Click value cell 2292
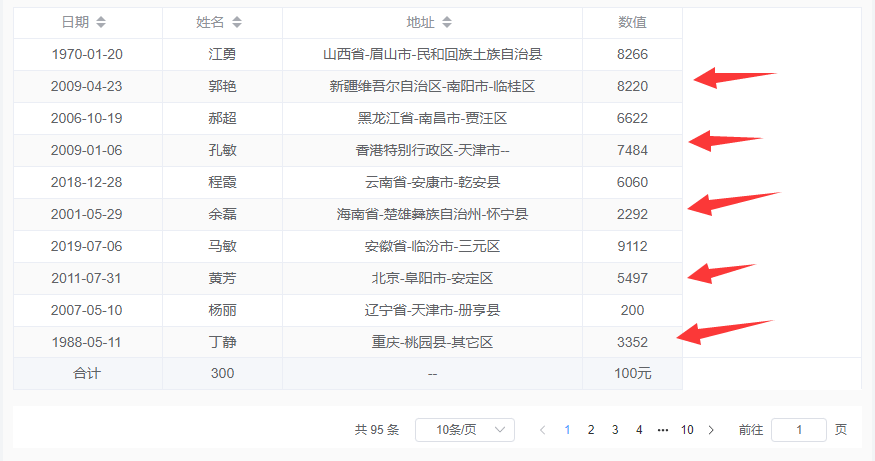875x461 pixels. point(632,214)
